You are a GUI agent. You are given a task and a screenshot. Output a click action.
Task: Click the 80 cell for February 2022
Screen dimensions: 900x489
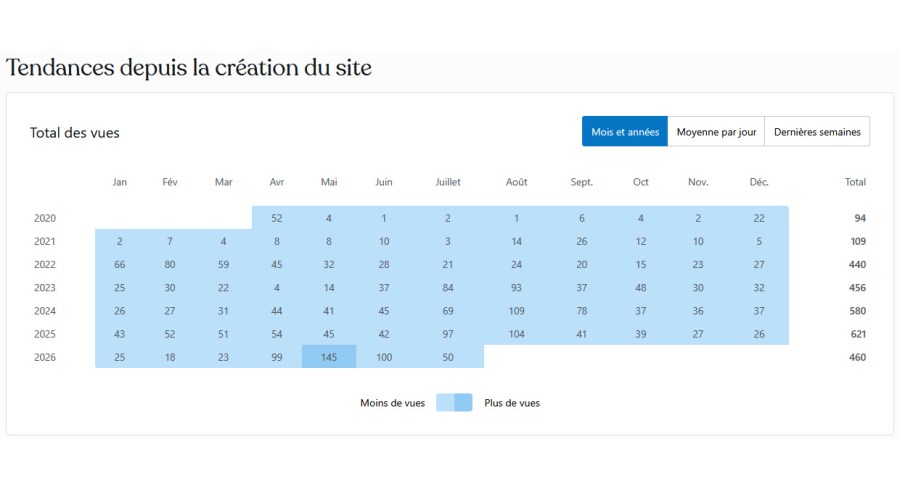click(x=170, y=264)
